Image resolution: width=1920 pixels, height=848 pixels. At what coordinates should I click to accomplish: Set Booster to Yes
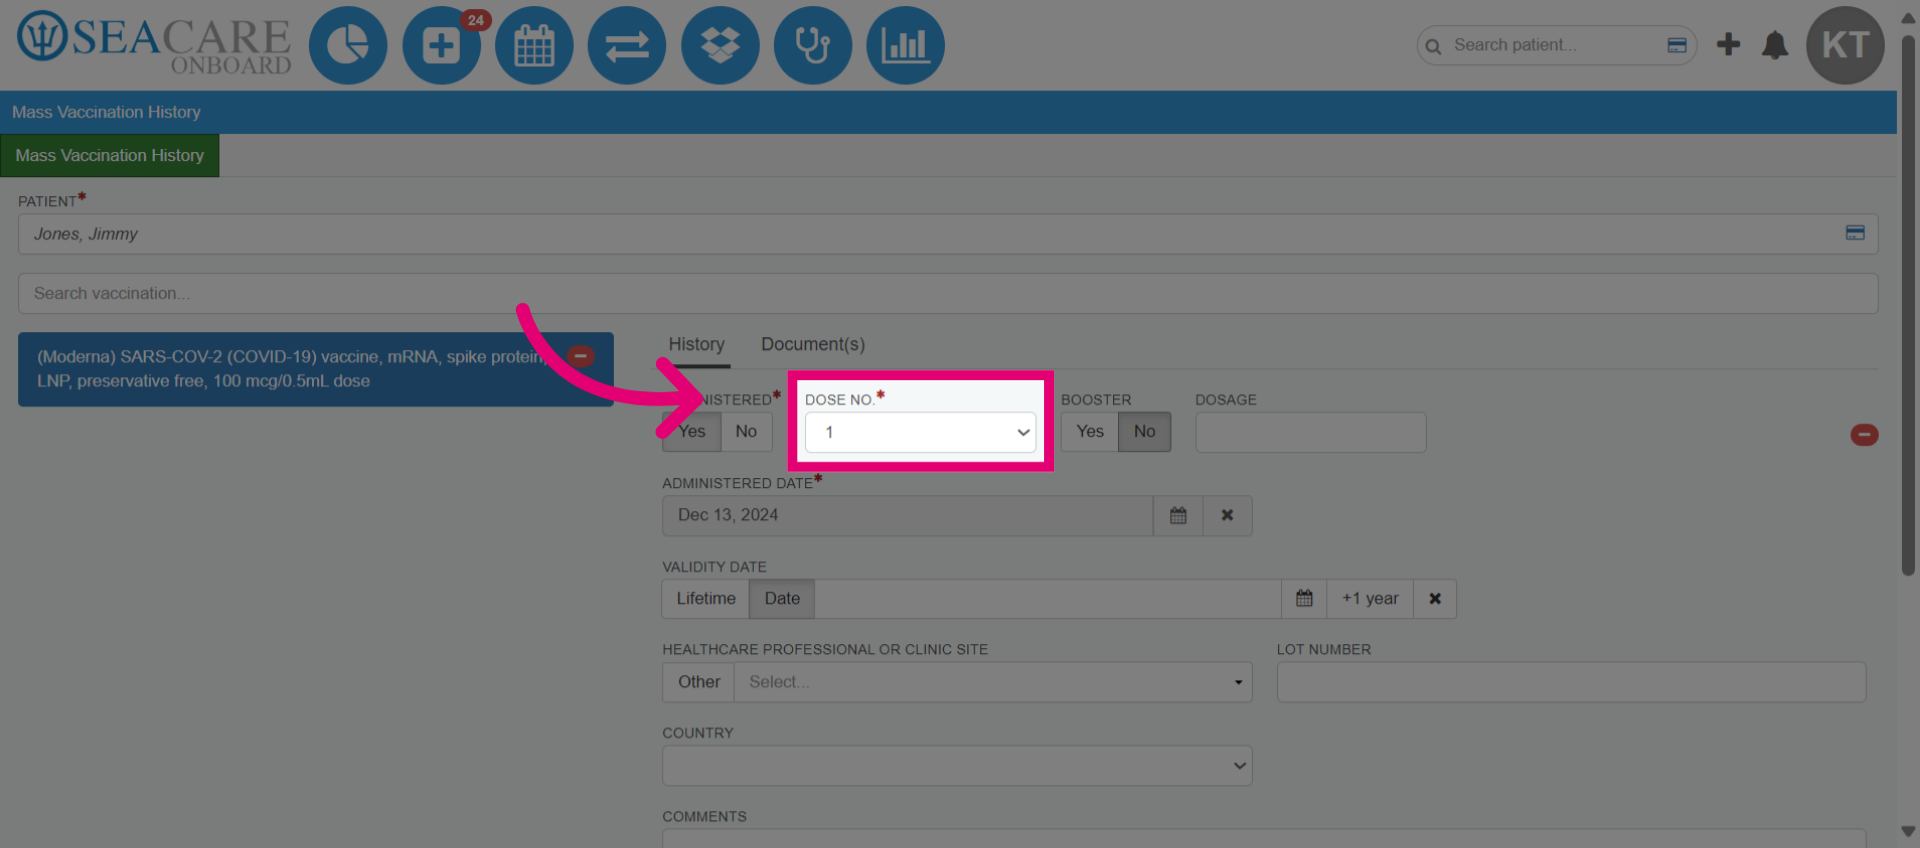click(x=1090, y=432)
